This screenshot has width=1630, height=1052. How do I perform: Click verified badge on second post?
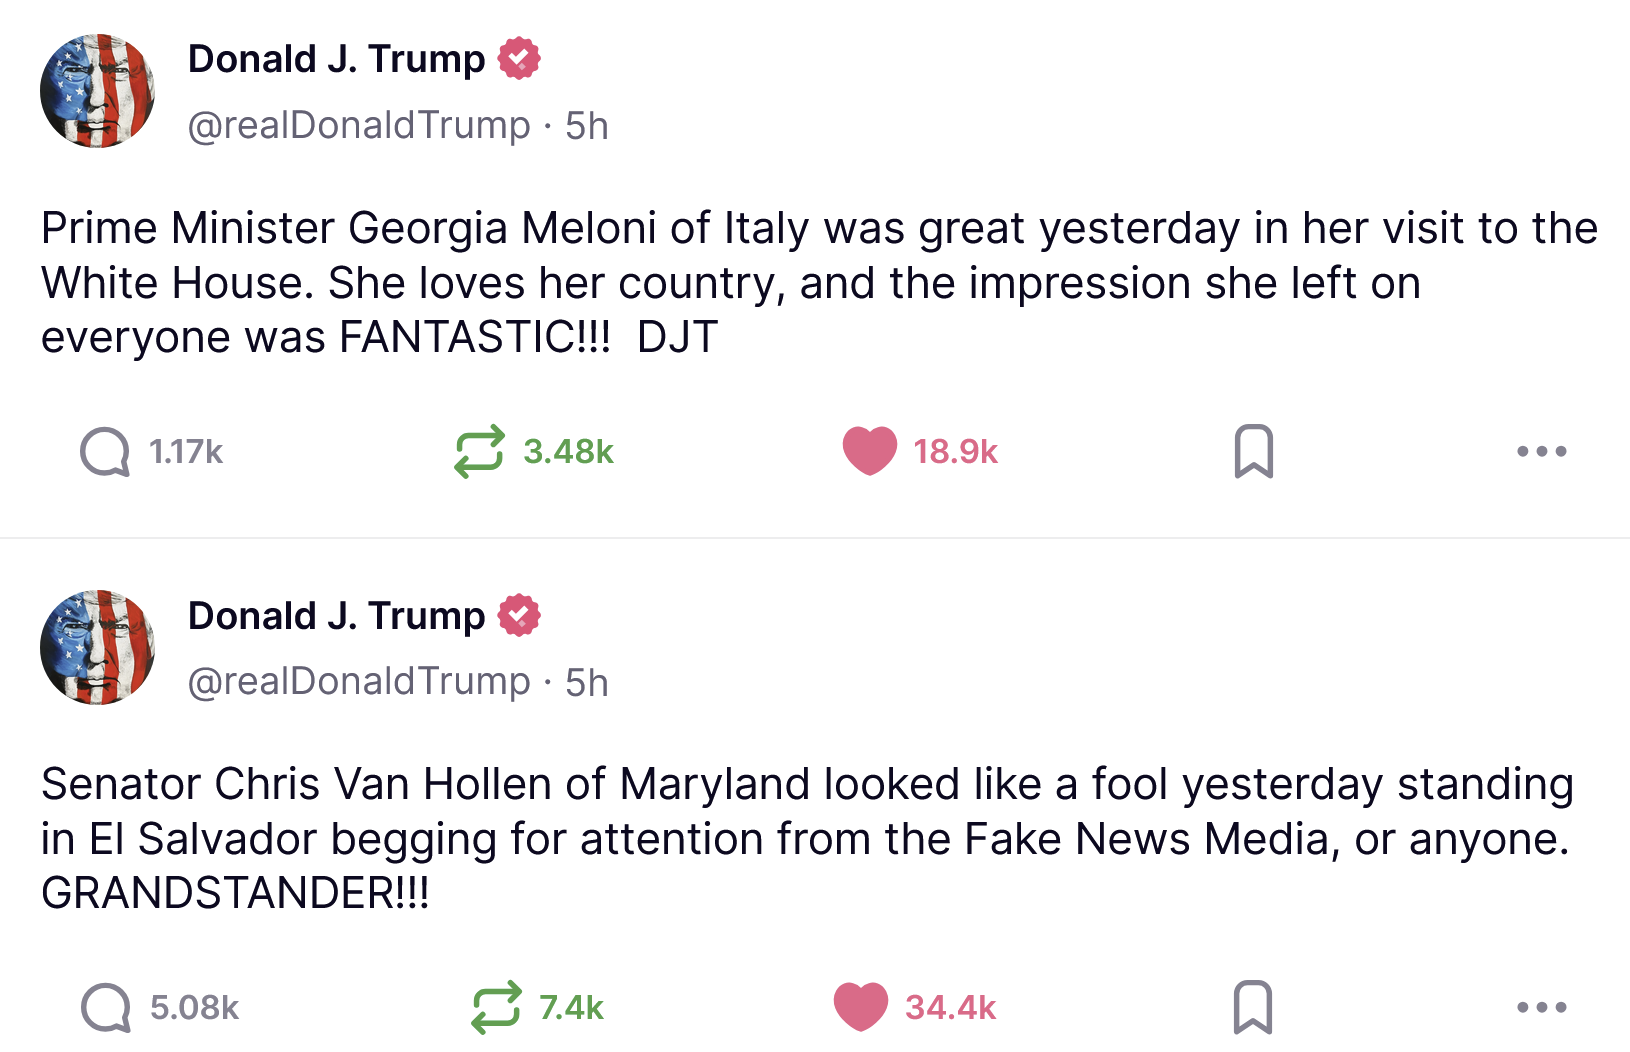[519, 615]
